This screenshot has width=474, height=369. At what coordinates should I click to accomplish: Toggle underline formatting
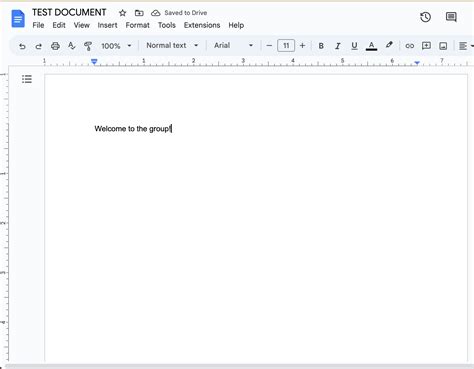[x=354, y=46]
